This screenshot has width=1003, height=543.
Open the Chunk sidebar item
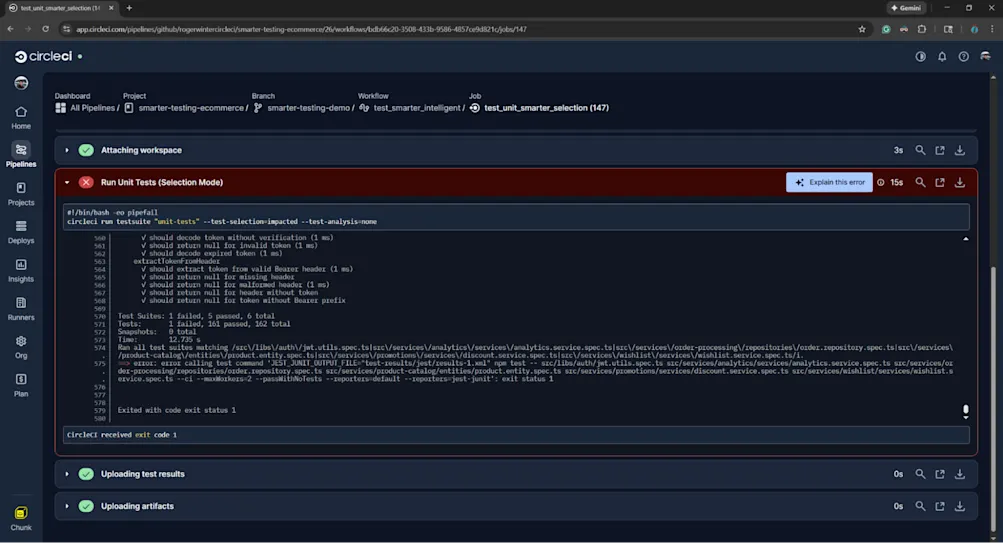point(20,519)
